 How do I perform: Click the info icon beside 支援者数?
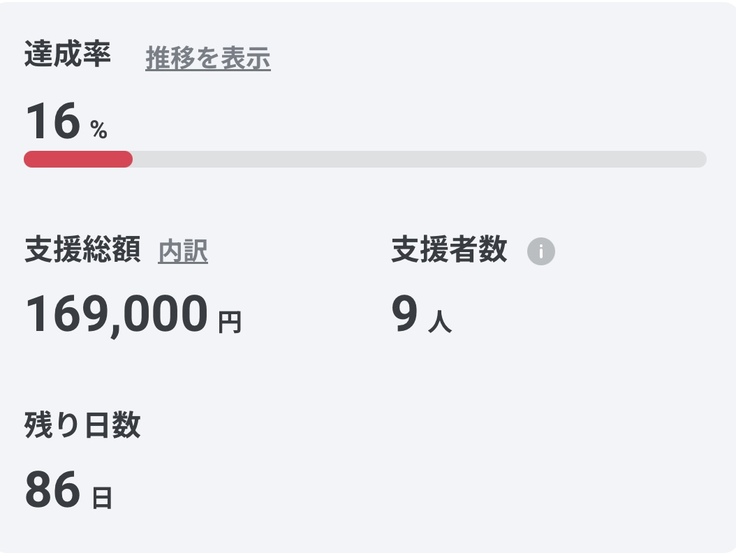tap(541, 251)
